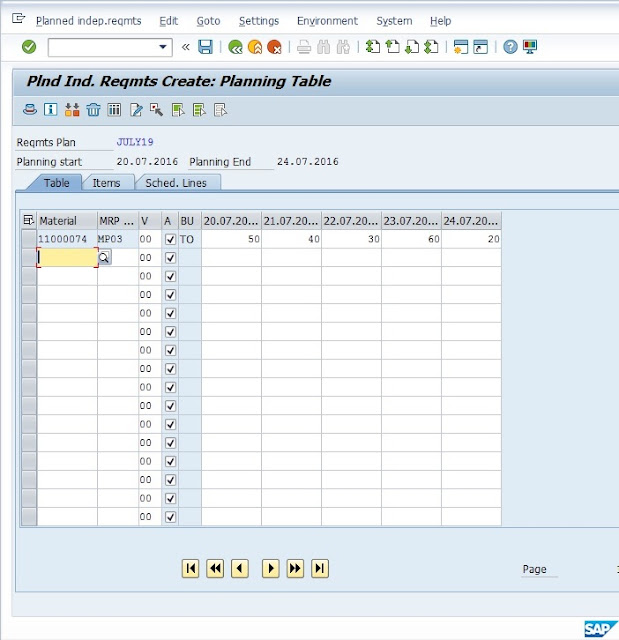Viewport: 619px width, 640px height.
Task: Open the command field dropdown arrow
Action: pos(162,47)
